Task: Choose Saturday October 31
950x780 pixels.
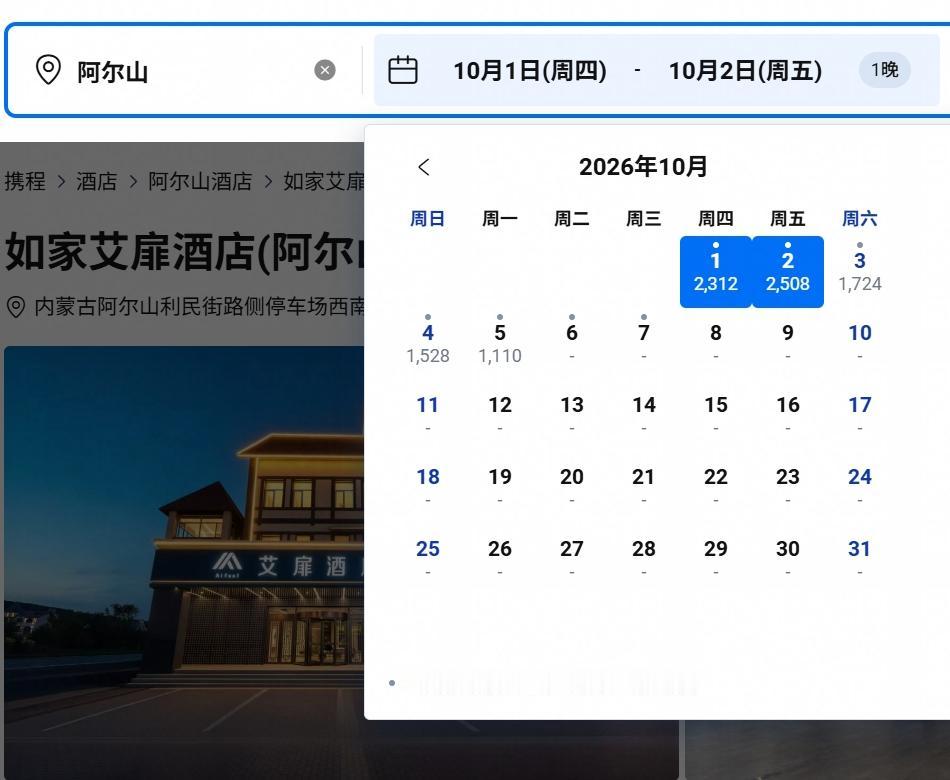Action: click(x=860, y=560)
